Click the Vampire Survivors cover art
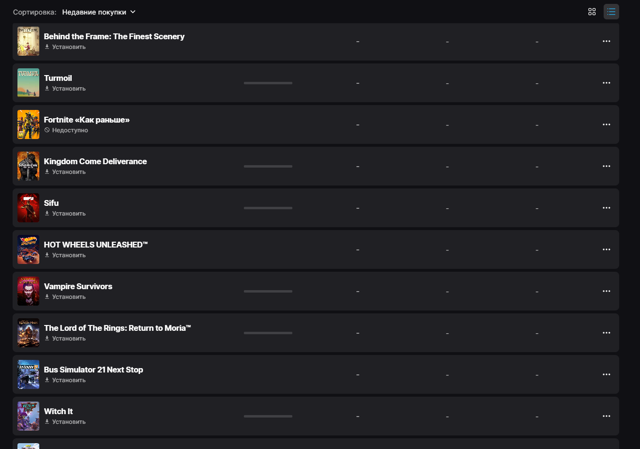640x449 pixels. click(x=28, y=291)
